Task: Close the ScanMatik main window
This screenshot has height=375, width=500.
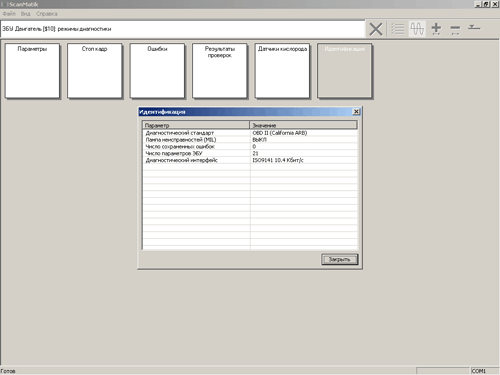Action: (495, 4)
